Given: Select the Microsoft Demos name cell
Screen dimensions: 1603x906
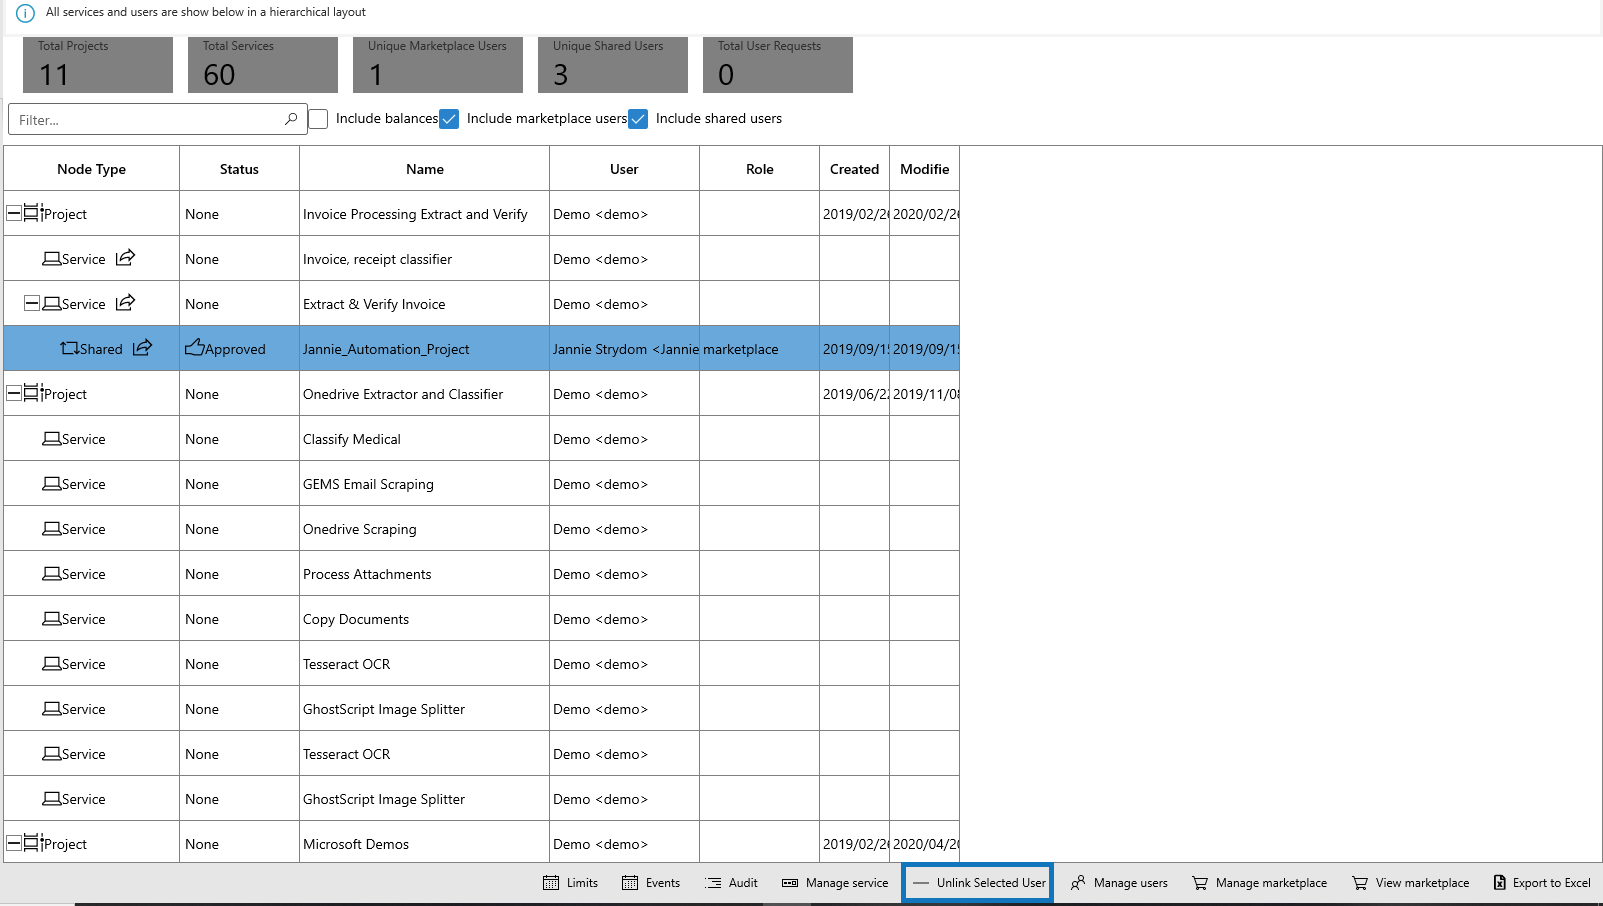Looking at the screenshot, I should [425, 843].
